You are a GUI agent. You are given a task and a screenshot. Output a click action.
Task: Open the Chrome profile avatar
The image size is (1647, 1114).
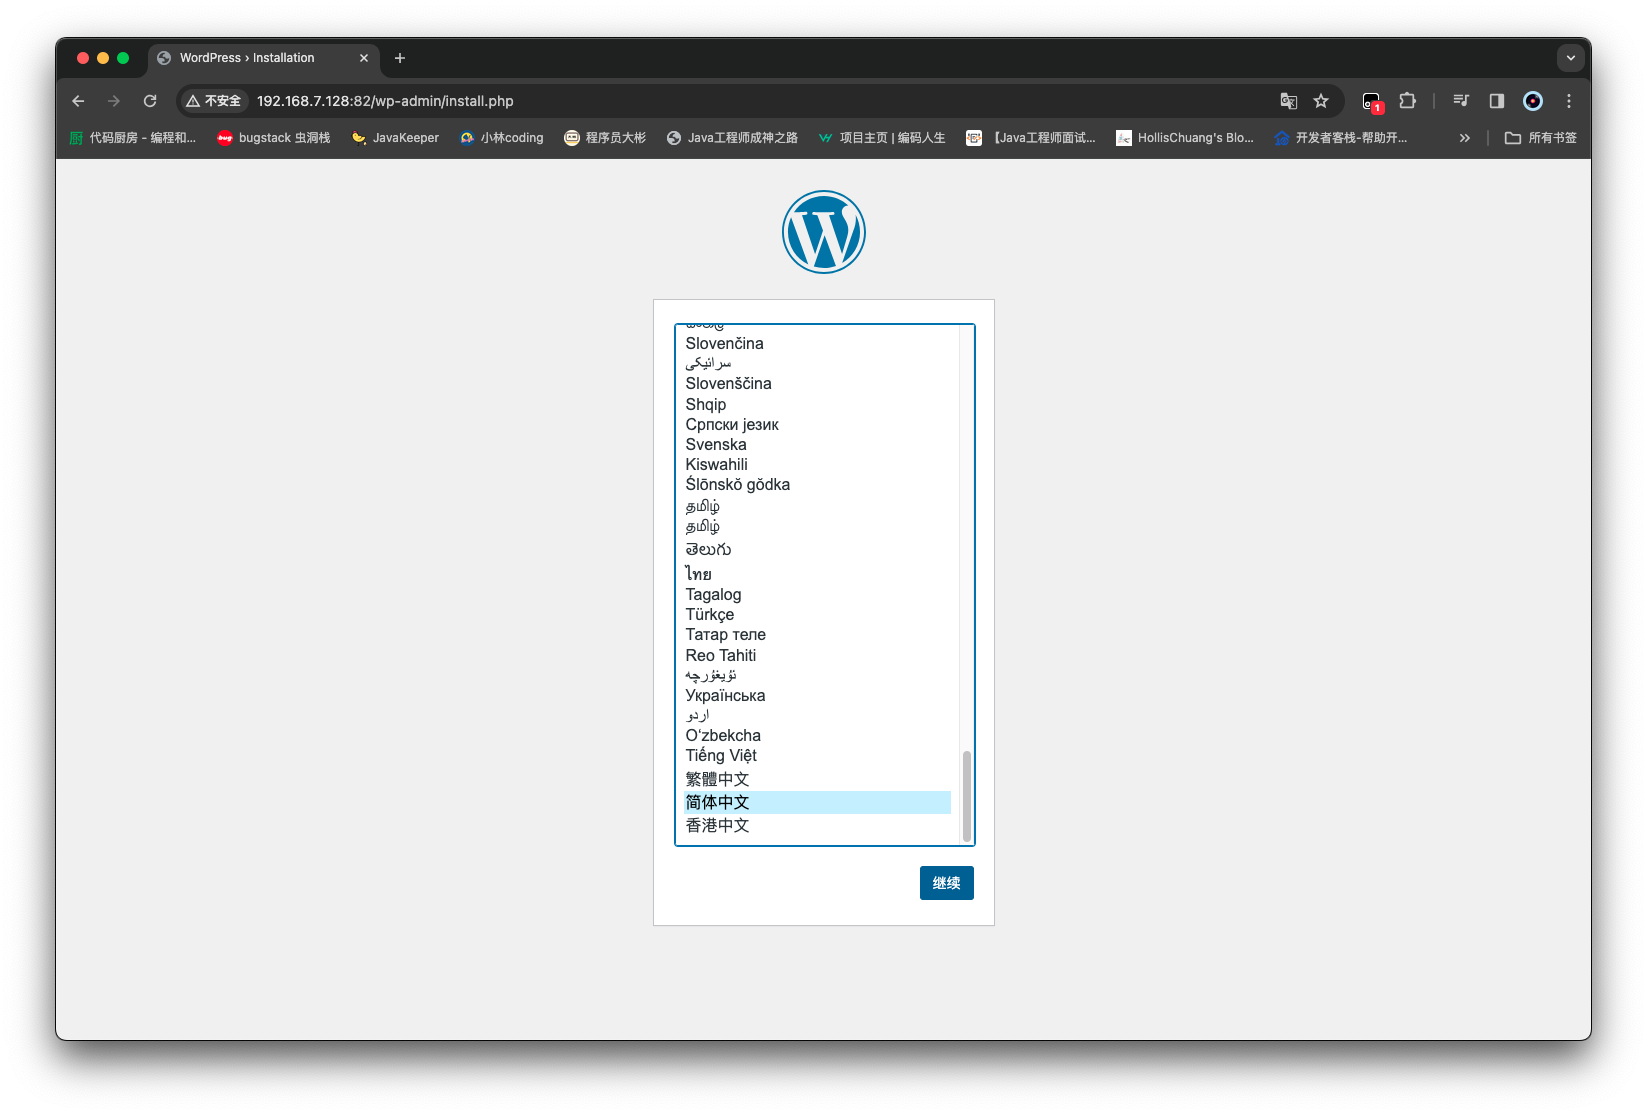[1533, 101]
